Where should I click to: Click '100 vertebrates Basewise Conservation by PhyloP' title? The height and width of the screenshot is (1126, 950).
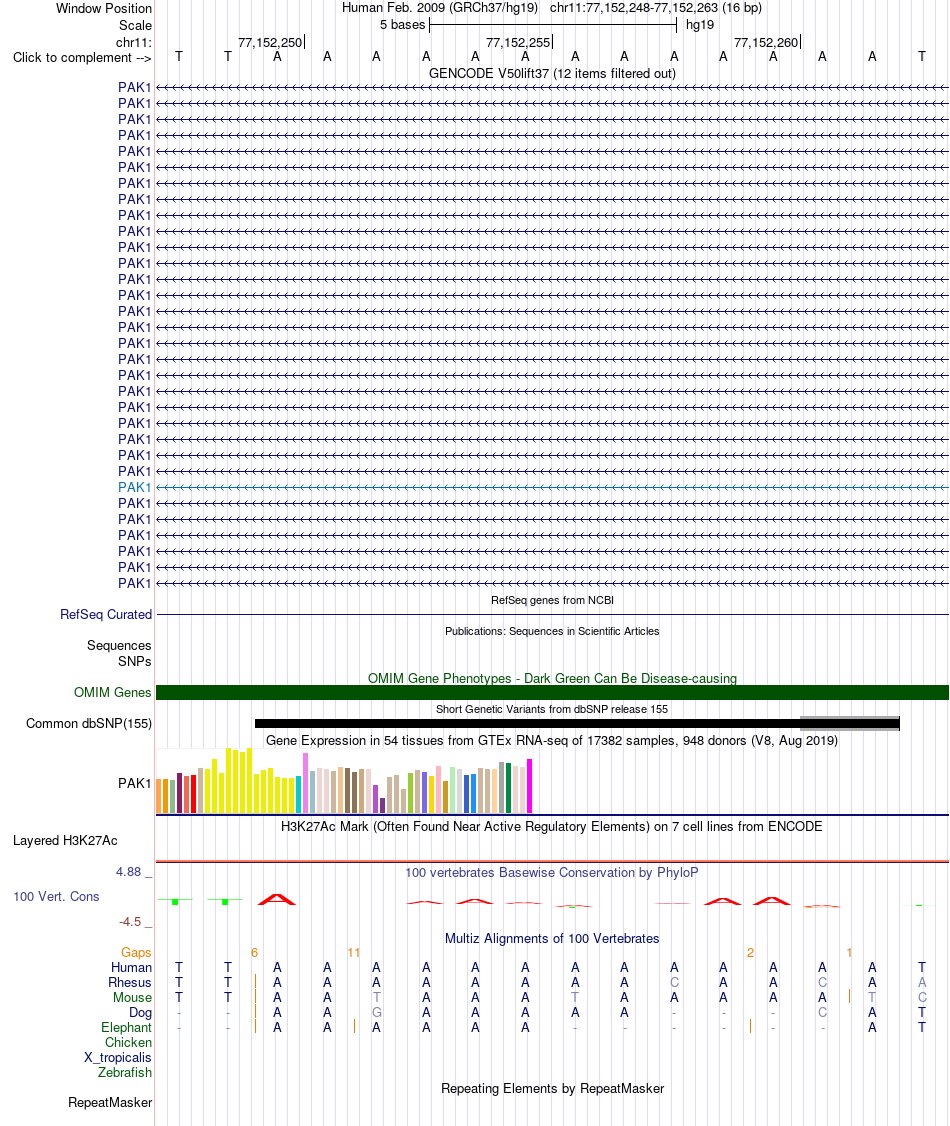click(551, 873)
